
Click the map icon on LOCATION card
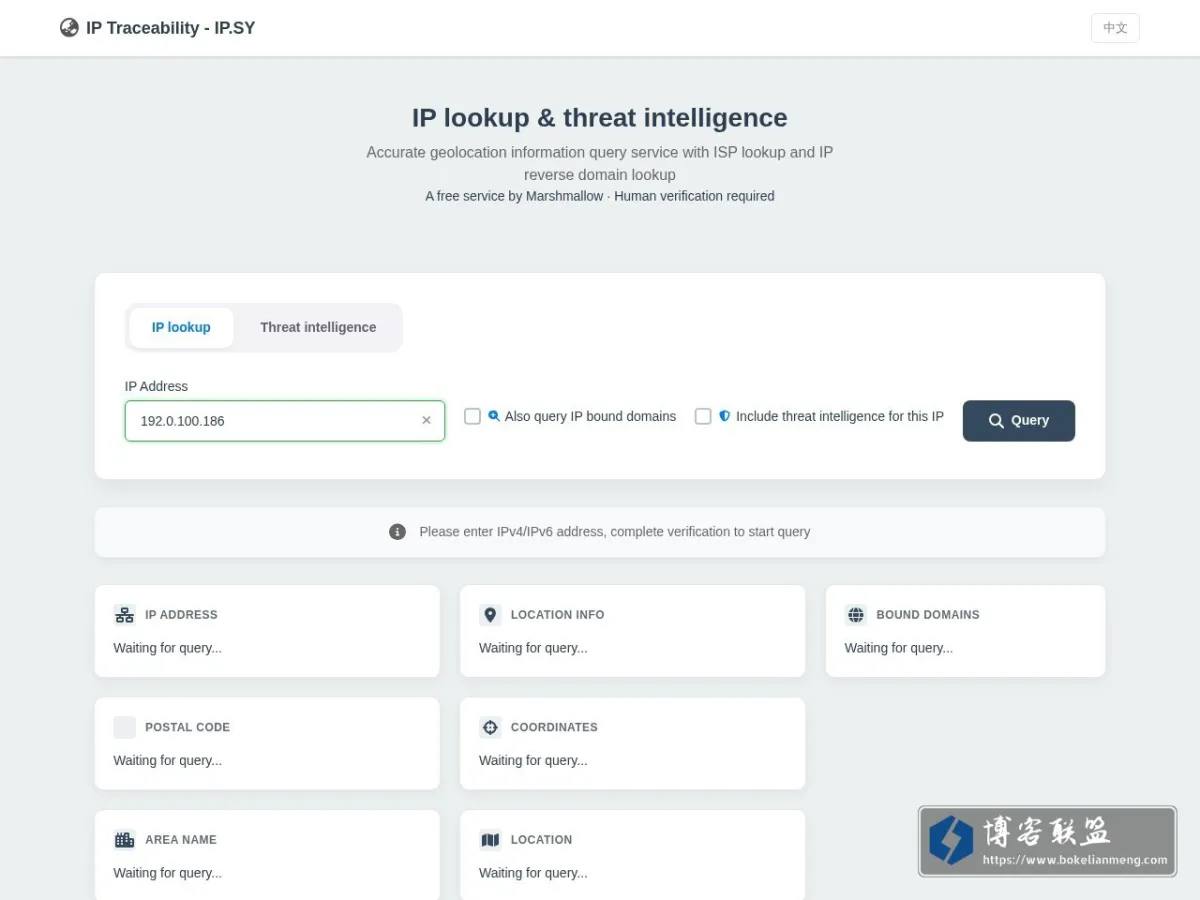tap(490, 840)
